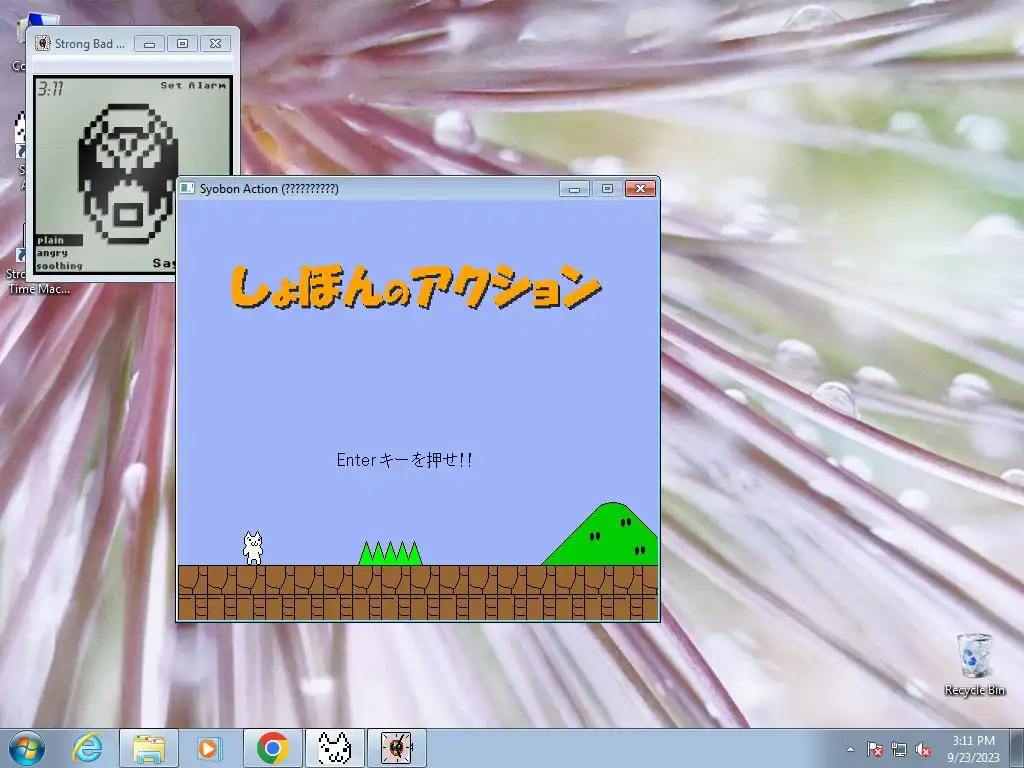
Task: Click the Strong Bad window title icon
Action: 42,44
